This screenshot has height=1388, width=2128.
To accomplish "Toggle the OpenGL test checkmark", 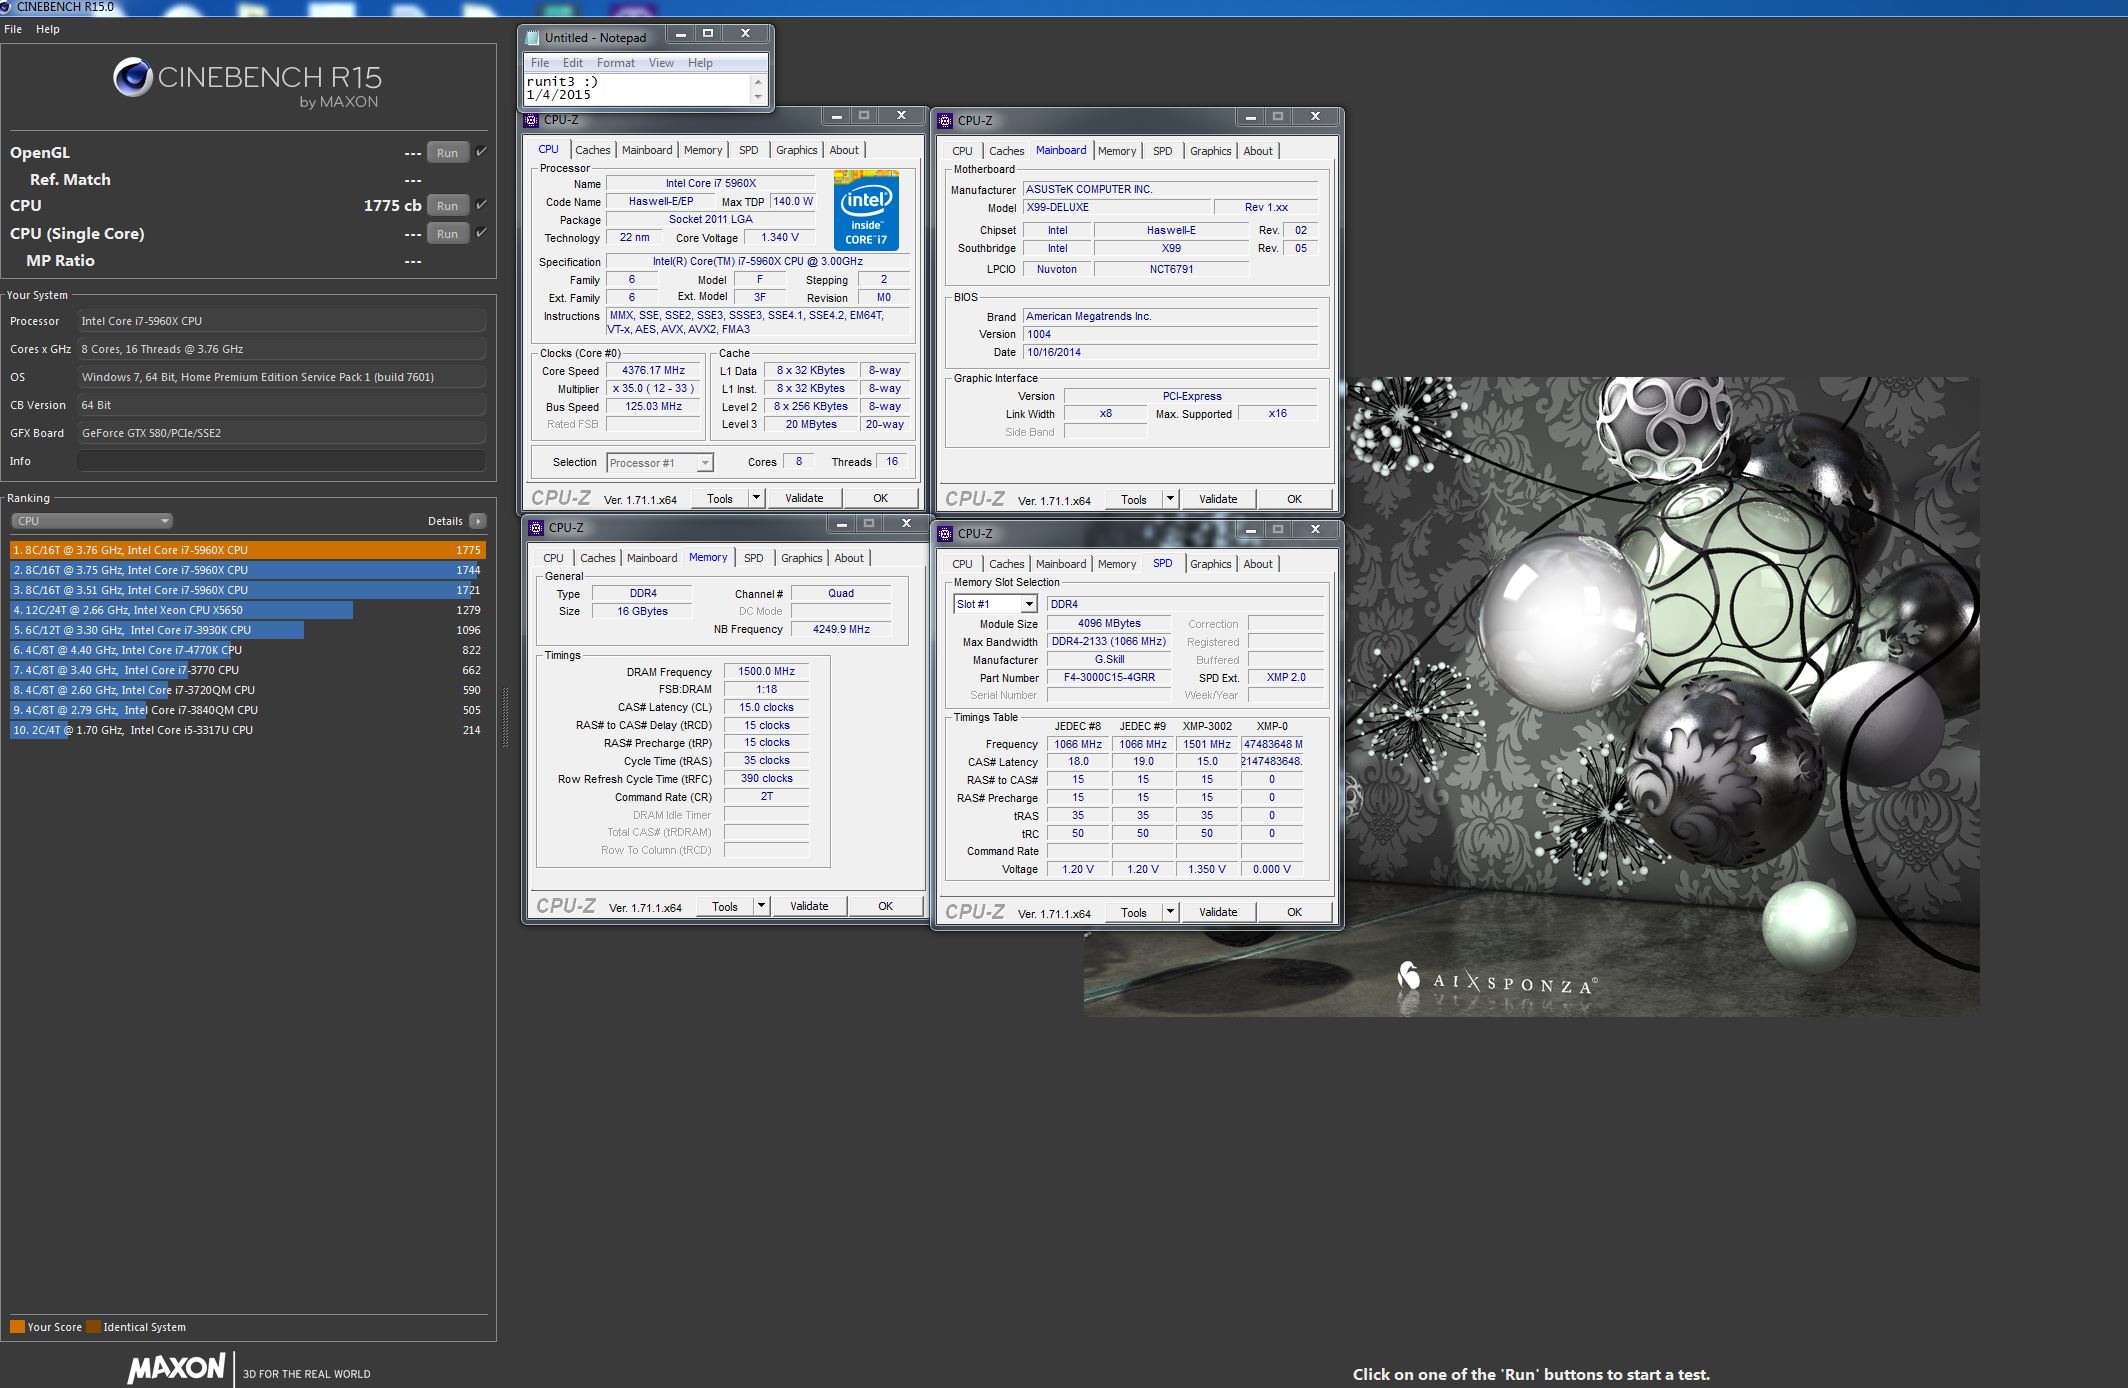I will (482, 152).
